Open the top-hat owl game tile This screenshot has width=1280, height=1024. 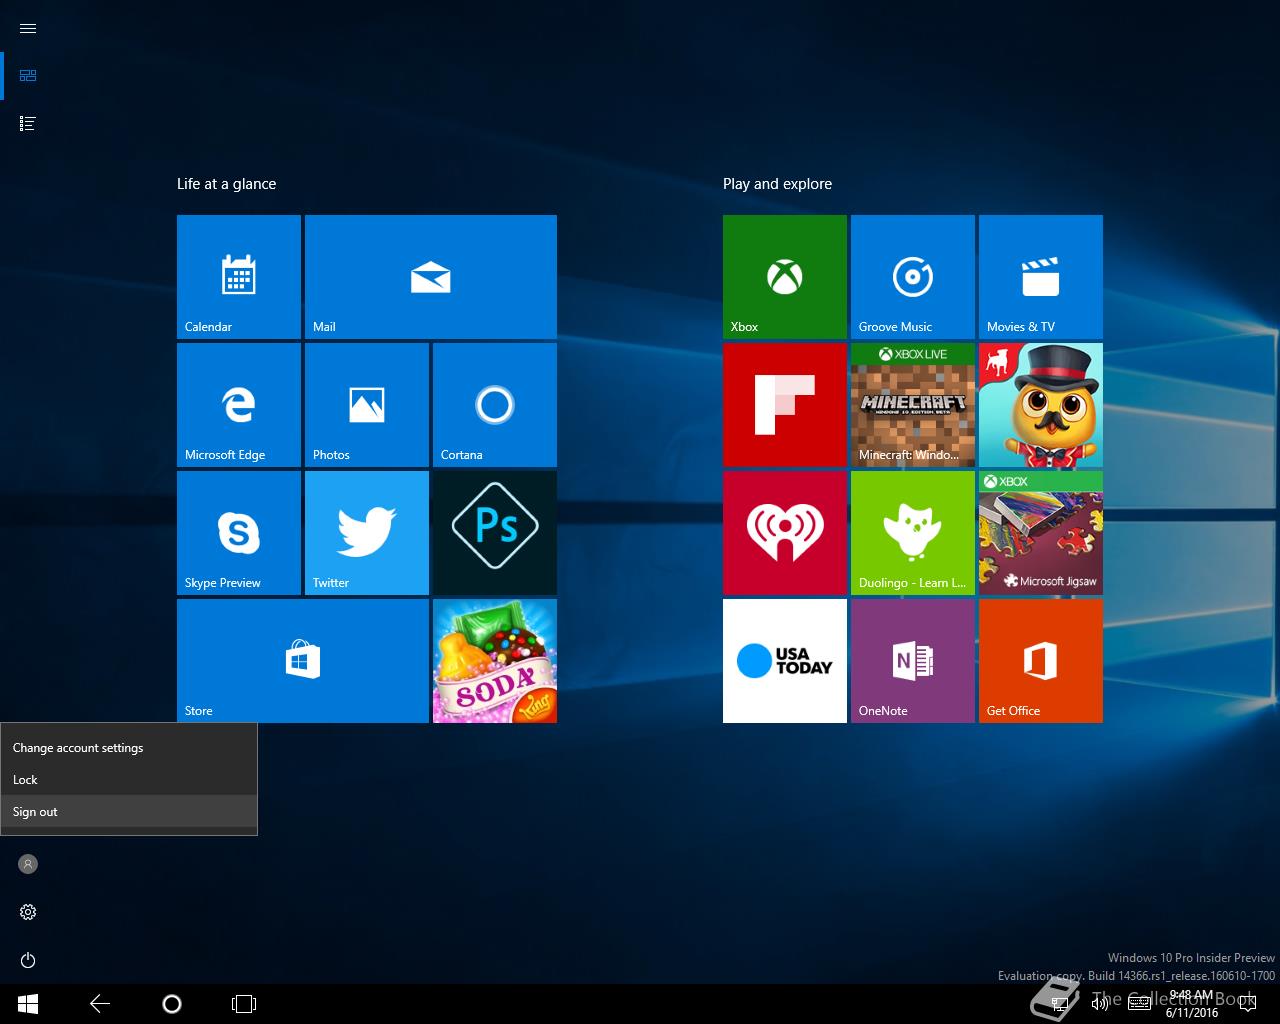[x=1041, y=405]
